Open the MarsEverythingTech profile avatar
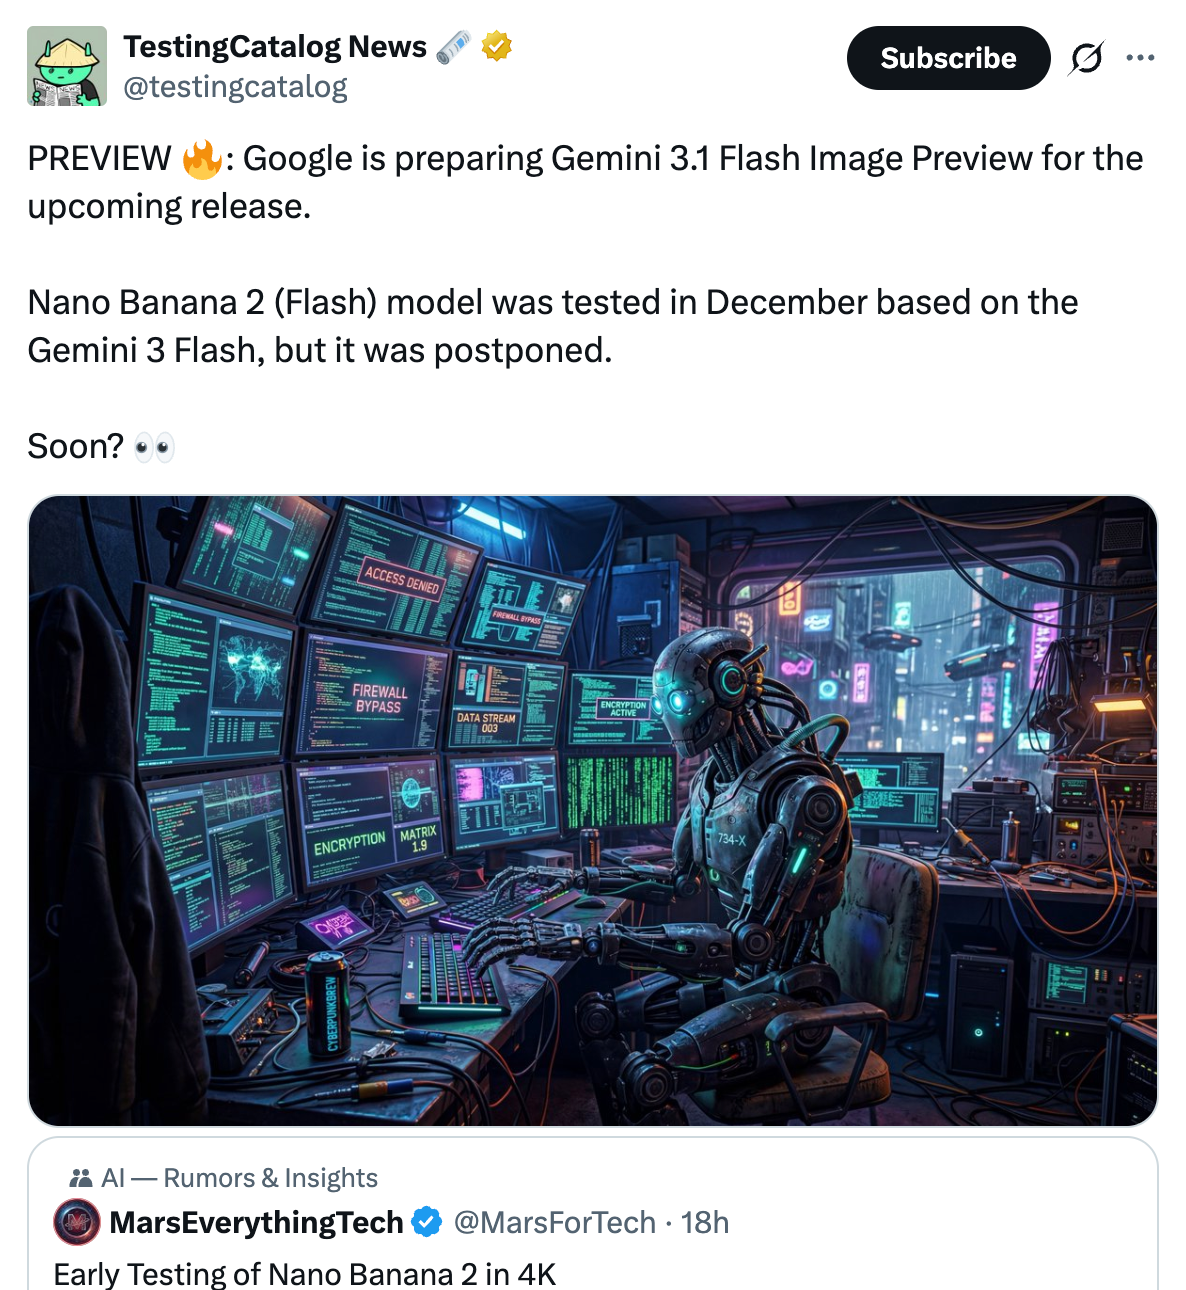 click(x=77, y=1222)
